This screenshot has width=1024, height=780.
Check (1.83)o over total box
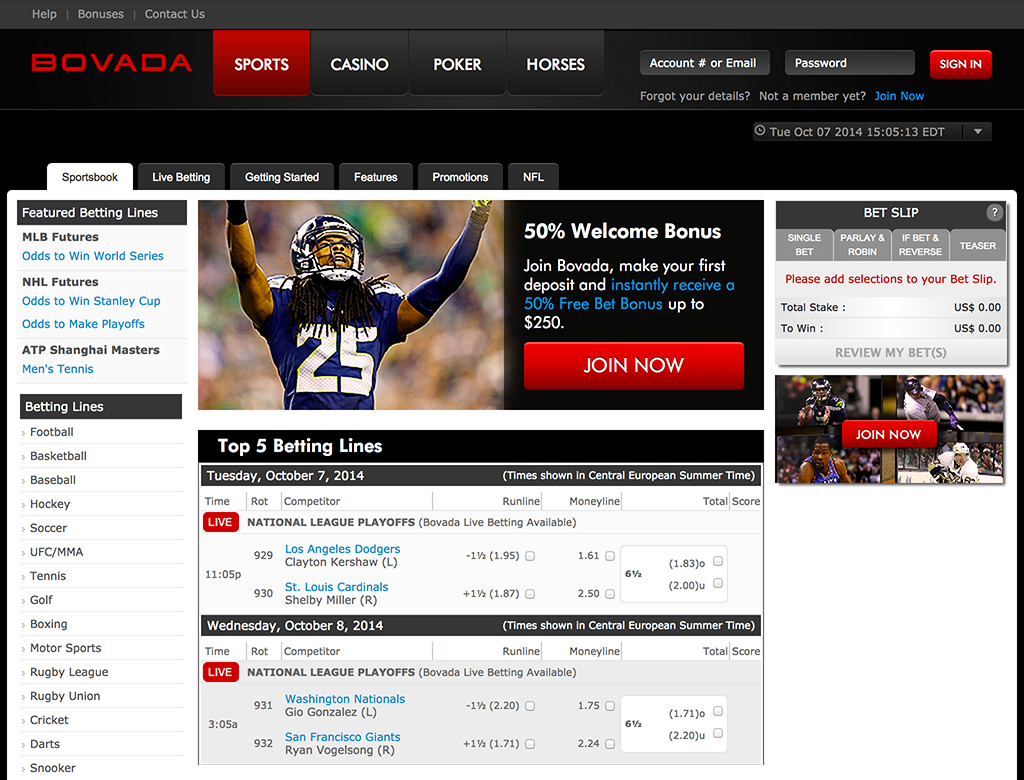coord(718,561)
